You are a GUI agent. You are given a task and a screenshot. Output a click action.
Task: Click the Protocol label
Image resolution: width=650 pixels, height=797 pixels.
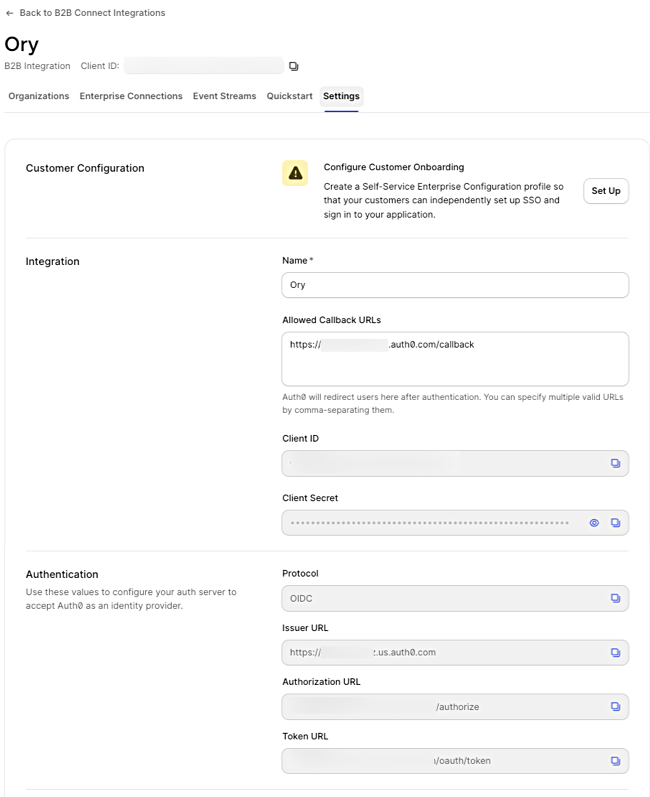pyautogui.click(x=300, y=573)
